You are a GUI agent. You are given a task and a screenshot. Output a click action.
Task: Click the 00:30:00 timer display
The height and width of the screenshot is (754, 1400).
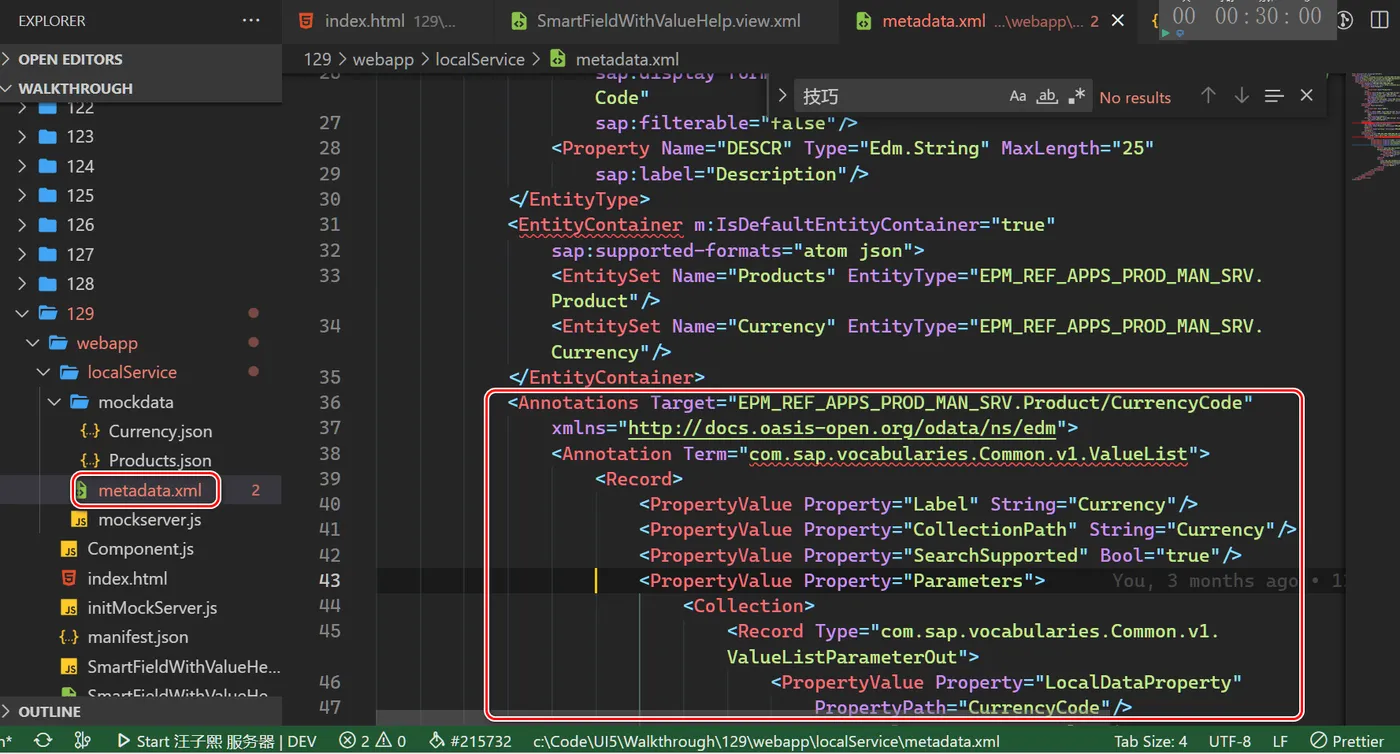click(x=1268, y=16)
